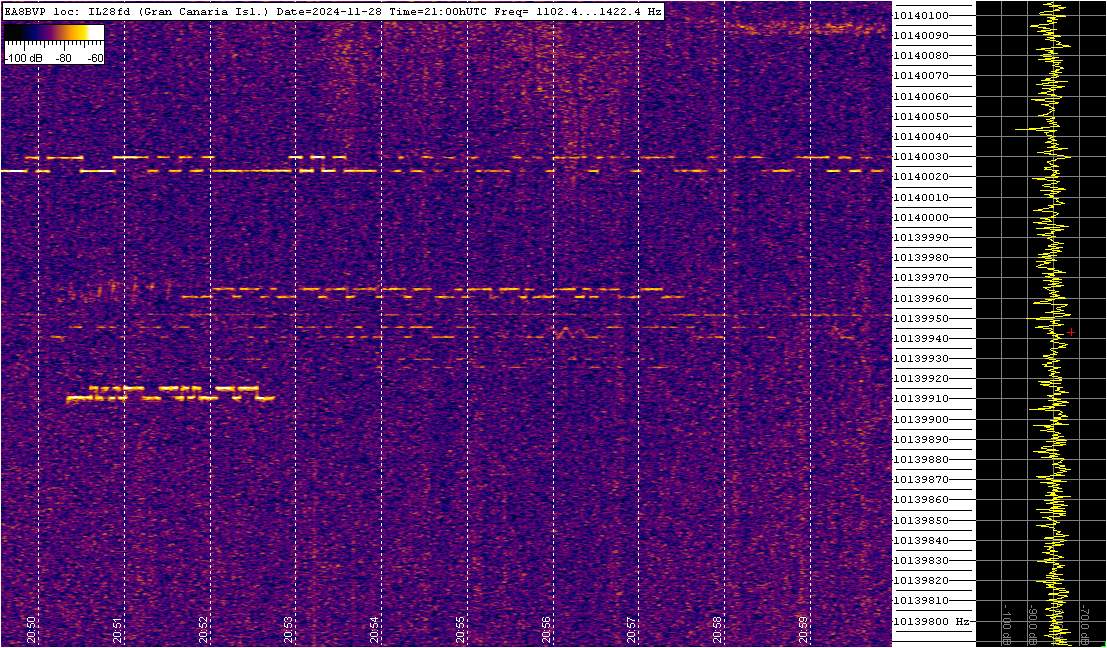Select the 20:50 time axis label

tap(32, 630)
